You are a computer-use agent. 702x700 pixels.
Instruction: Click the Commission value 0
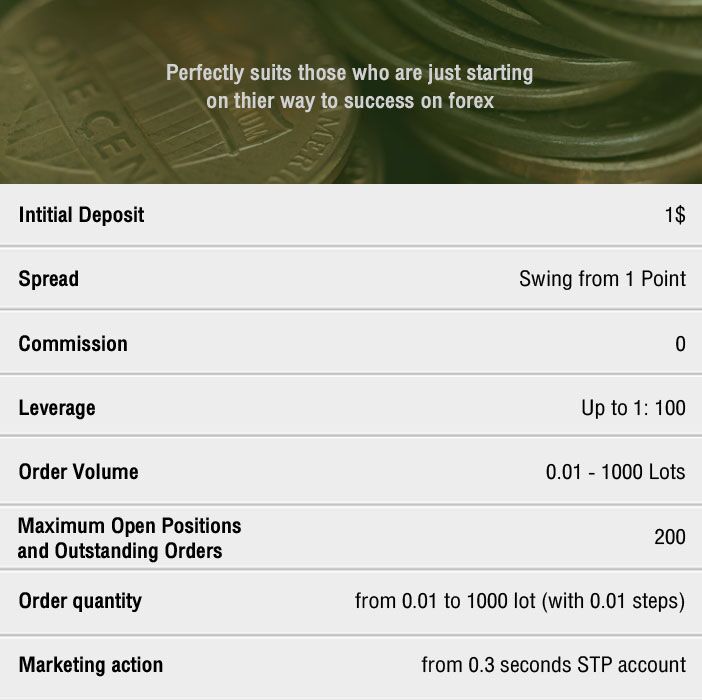[681, 344]
